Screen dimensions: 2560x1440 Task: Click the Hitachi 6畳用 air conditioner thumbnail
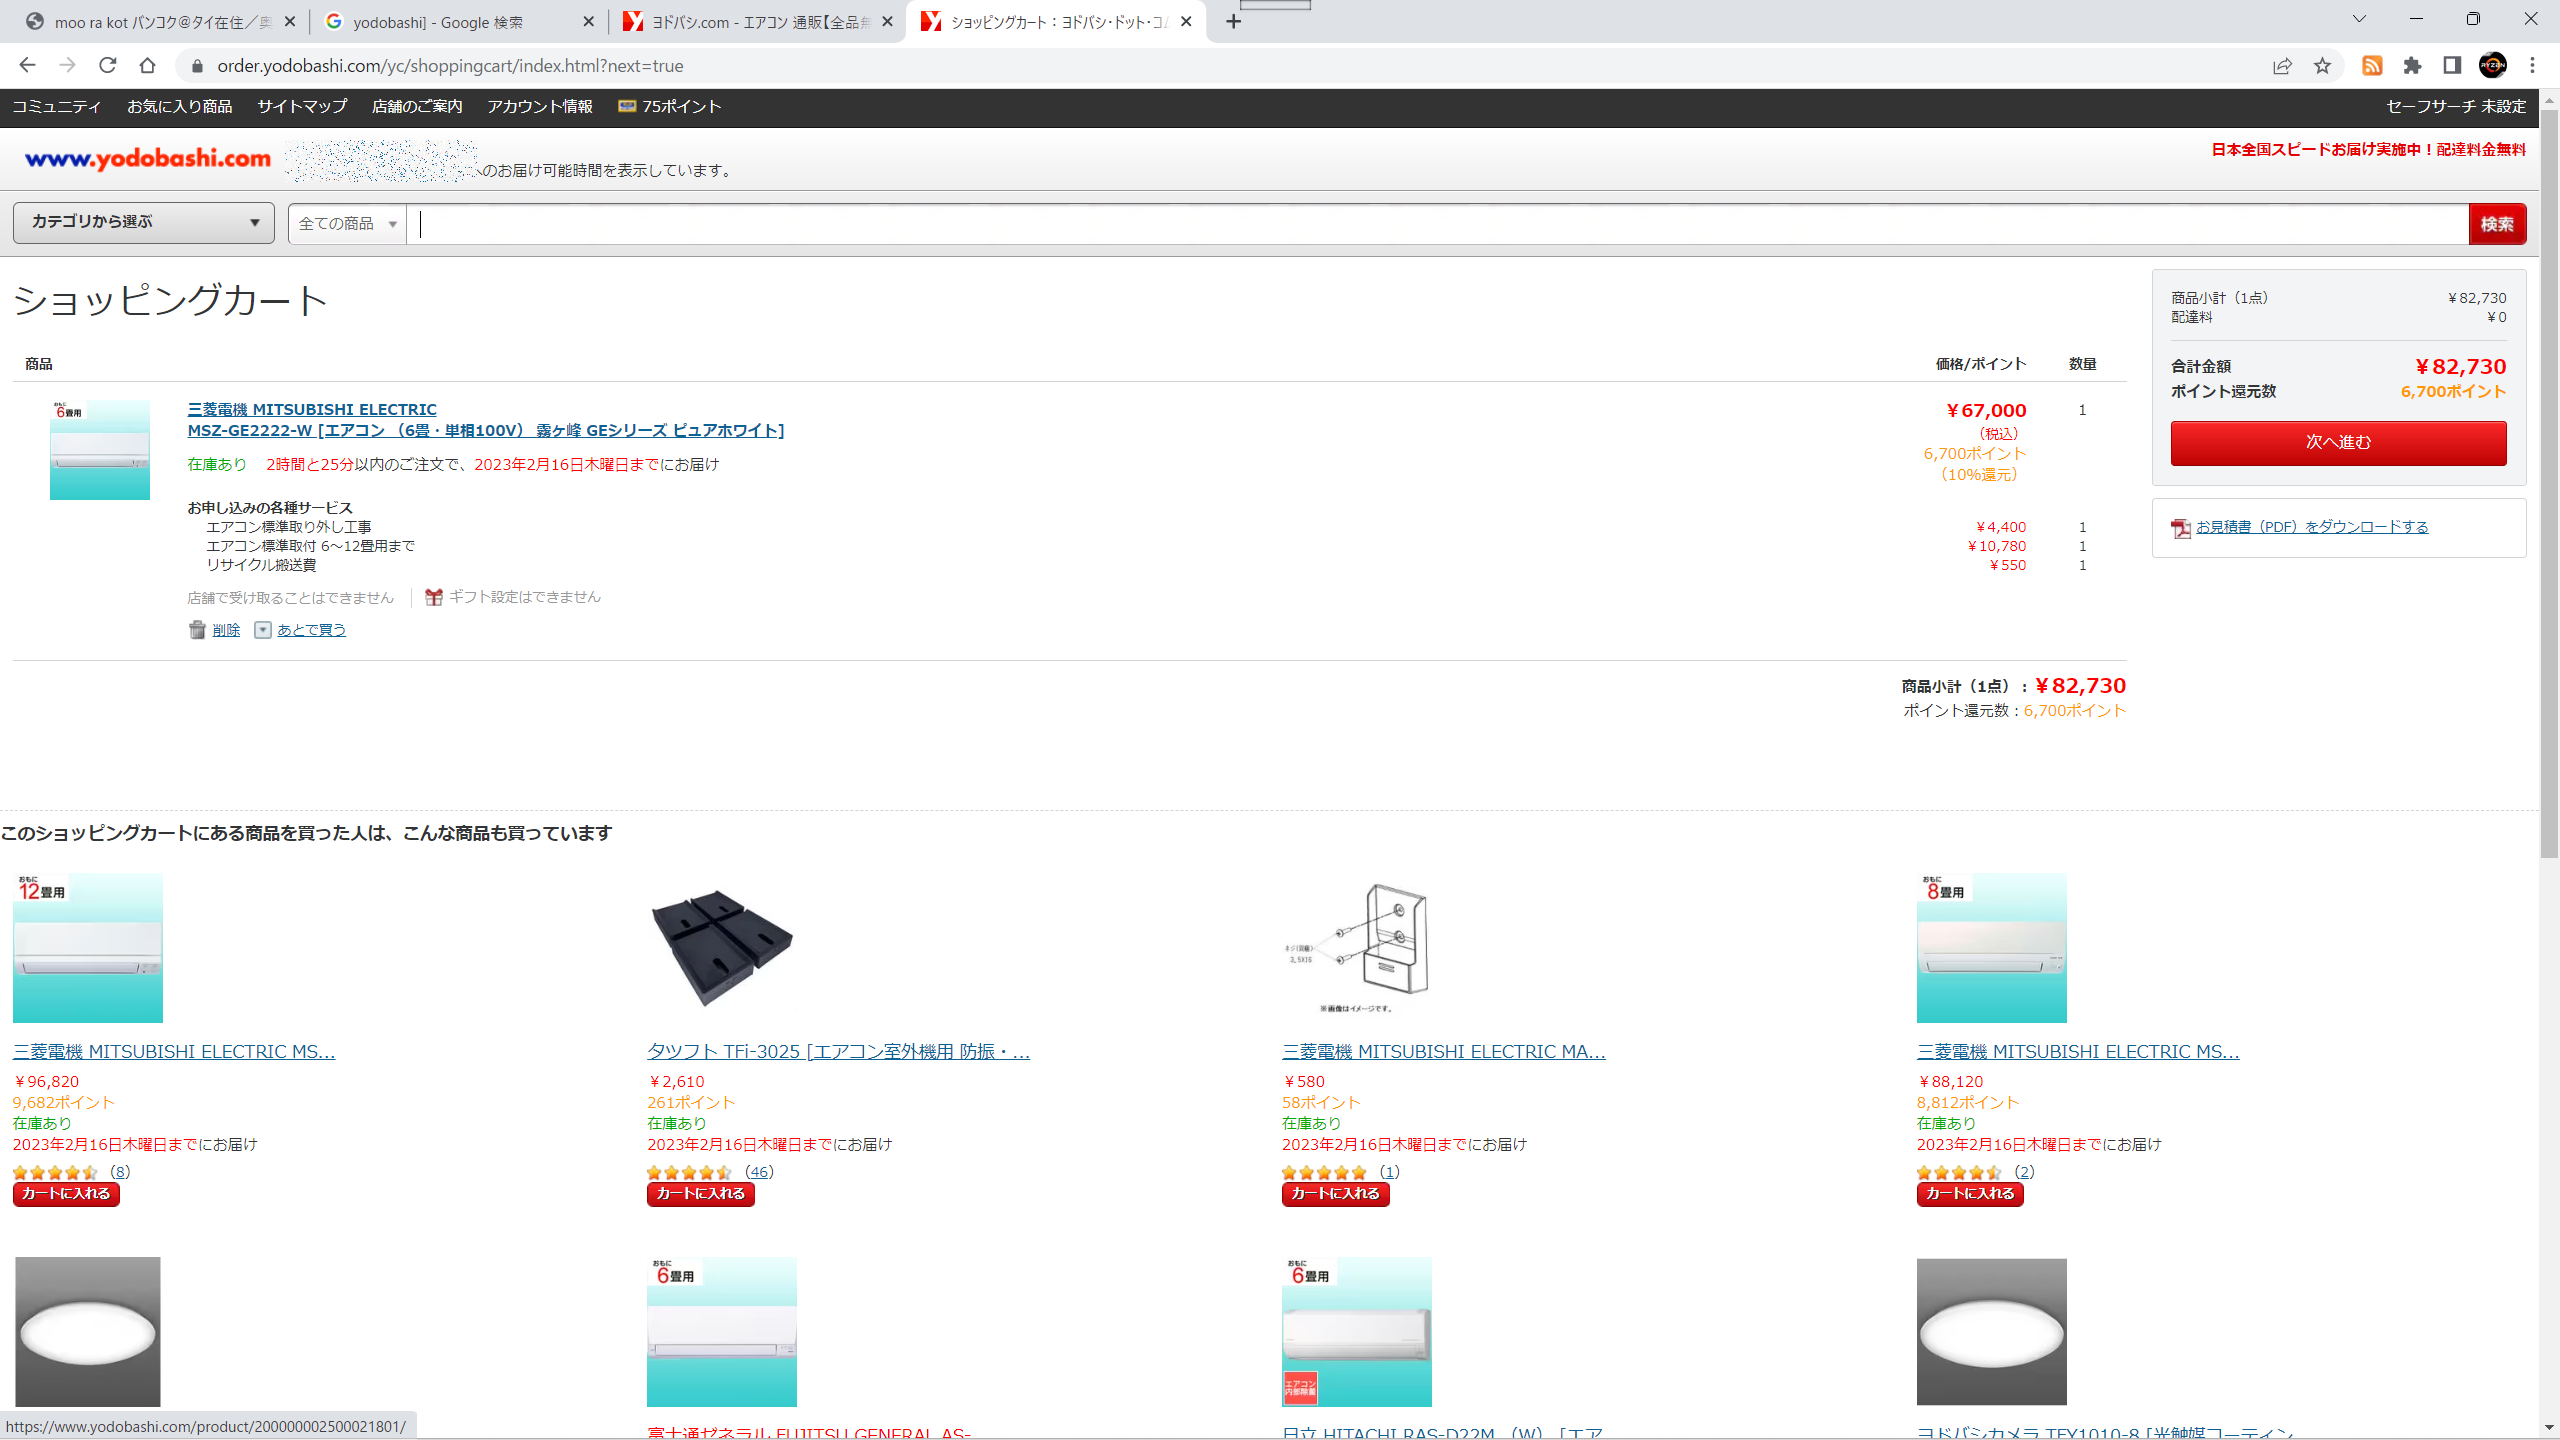click(x=1357, y=1332)
